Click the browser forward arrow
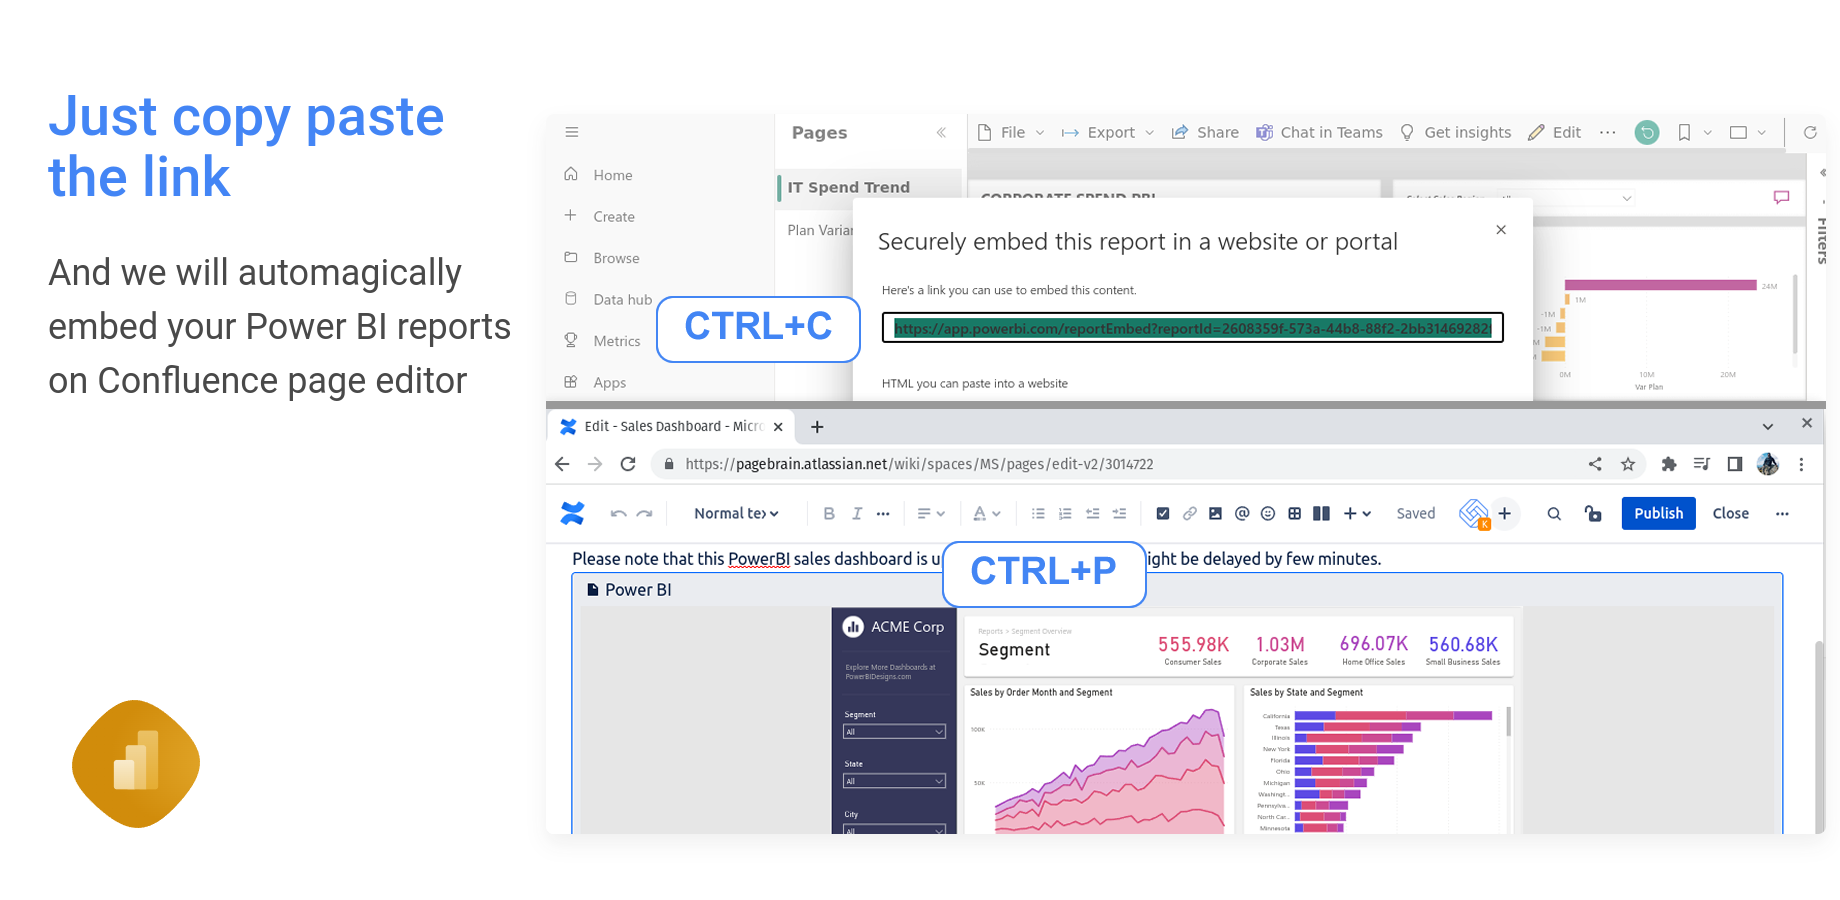This screenshot has height=900, width=1840. click(x=595, y=464)
